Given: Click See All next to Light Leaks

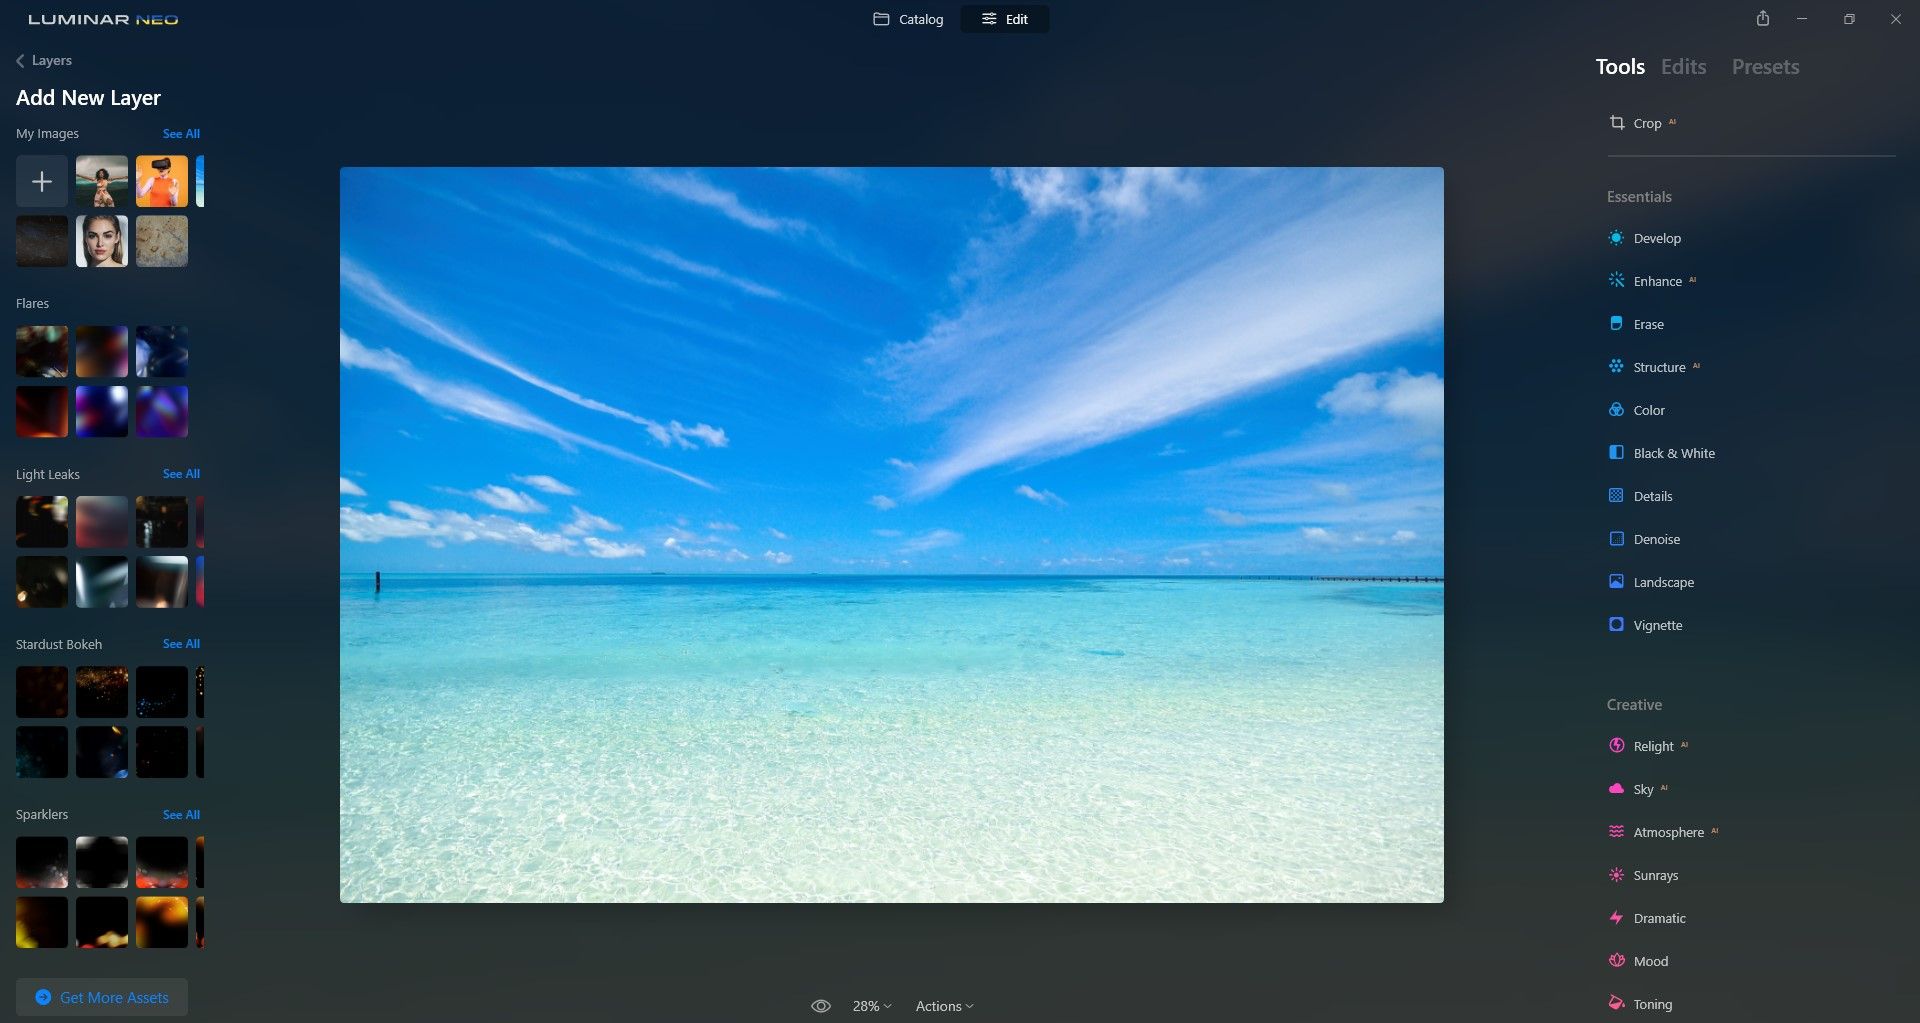Looking at the screenshot, I should click(x=181, y=474).
